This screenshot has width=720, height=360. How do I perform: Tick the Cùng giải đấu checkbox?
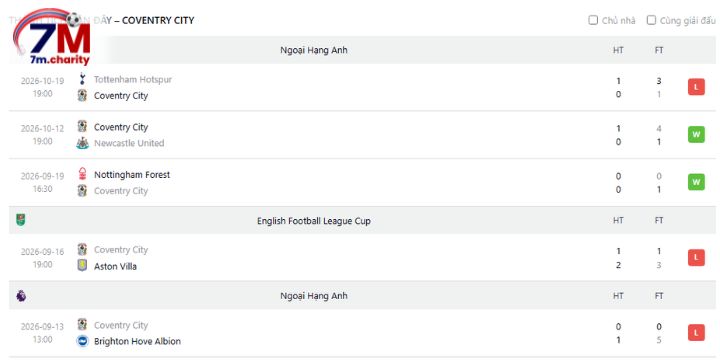coord(651,20)
